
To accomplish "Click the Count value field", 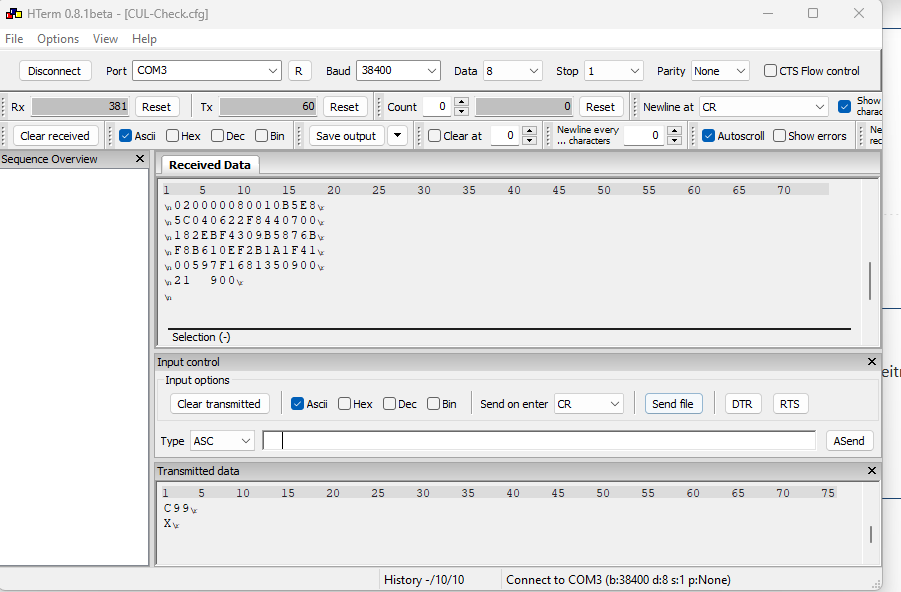I will coord(437,107).
